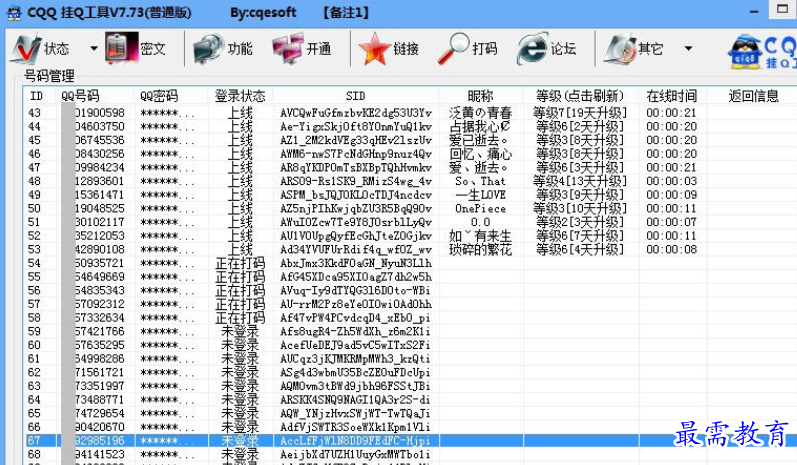Image resolution: width=797 pixels, height=465 pixels.
Task: Click level cell 等级2[3天升级]
Action: coord(580,223)
